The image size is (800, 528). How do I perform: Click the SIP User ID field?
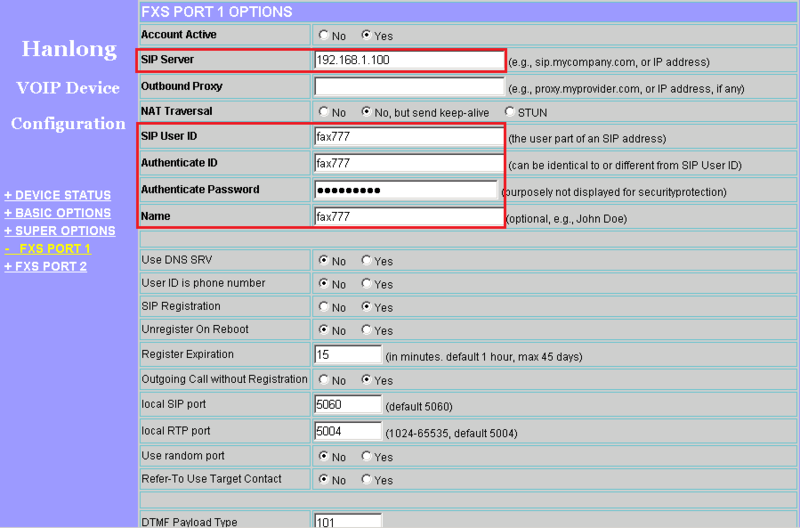pyautogui.click(x=409, y=137)
